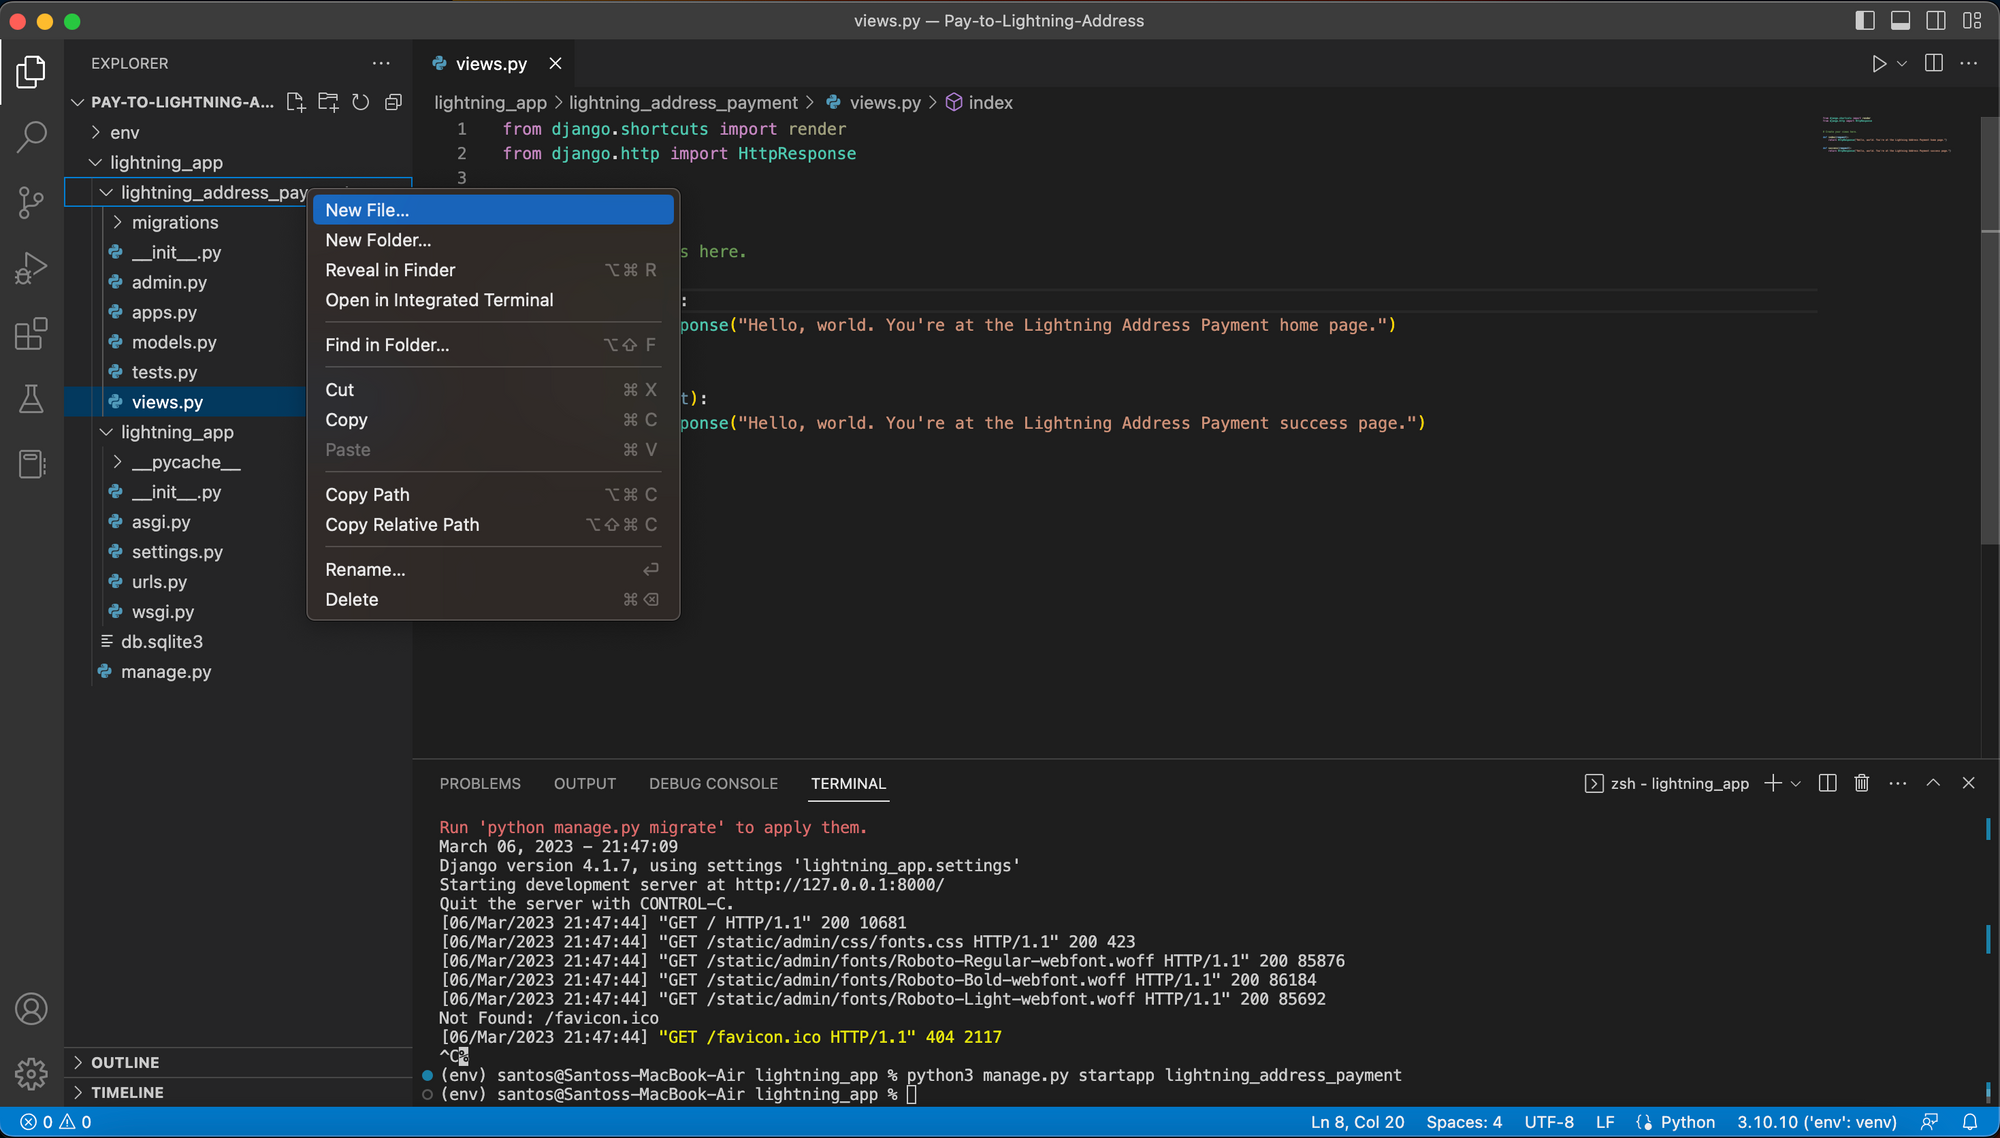2000x1138 pixels.
Task: Open the Search view in activity bar
Action: [x=31, y=137]
